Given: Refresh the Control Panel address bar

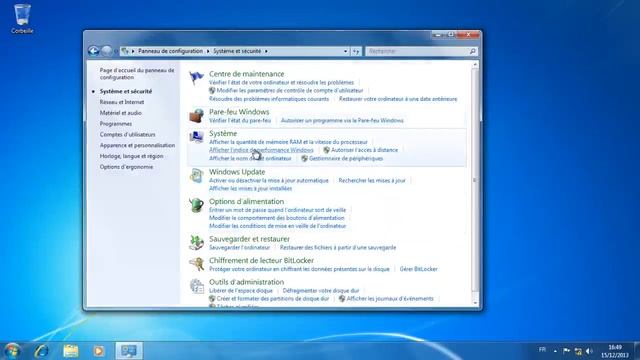Looking at the screenshot, I should pos(356,51).
